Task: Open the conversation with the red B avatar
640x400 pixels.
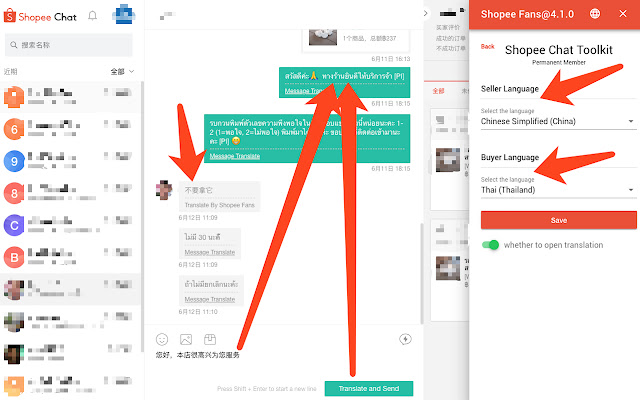Action: pyautogui.click(x=70, y=257)
